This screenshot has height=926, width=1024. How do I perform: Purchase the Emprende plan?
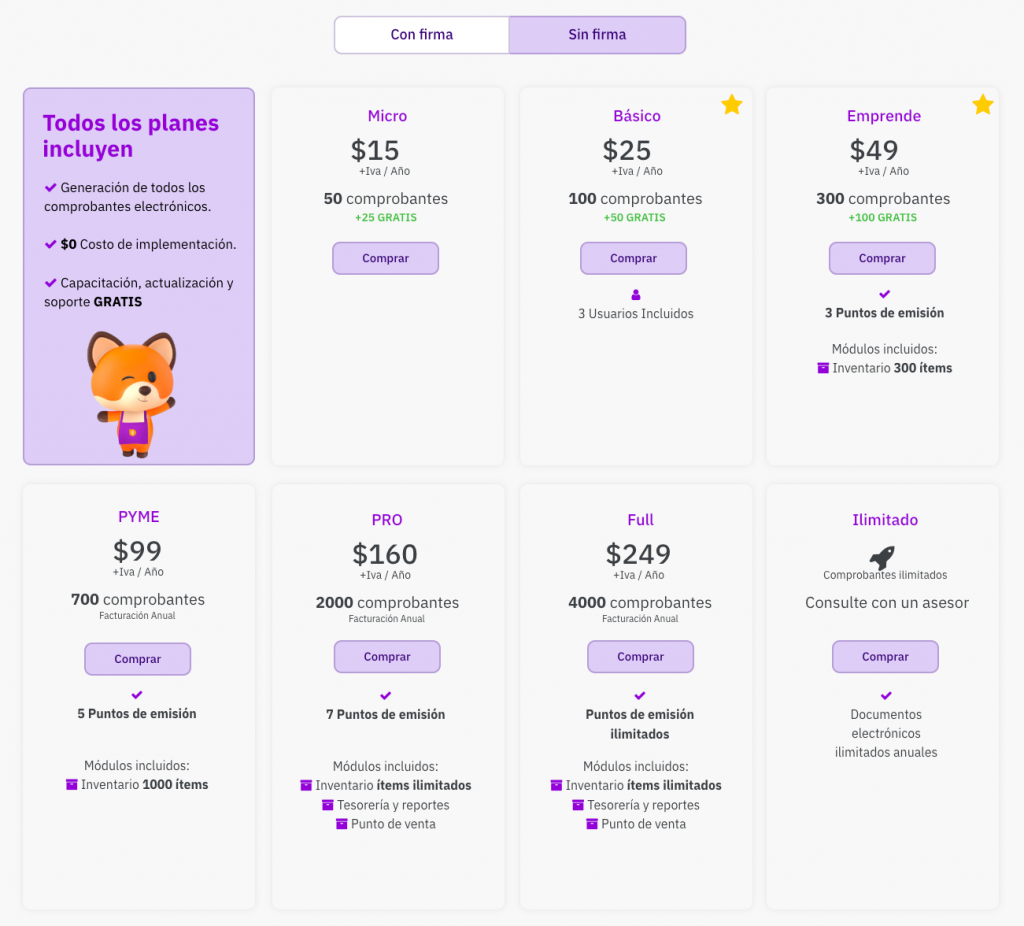[882, 258]
